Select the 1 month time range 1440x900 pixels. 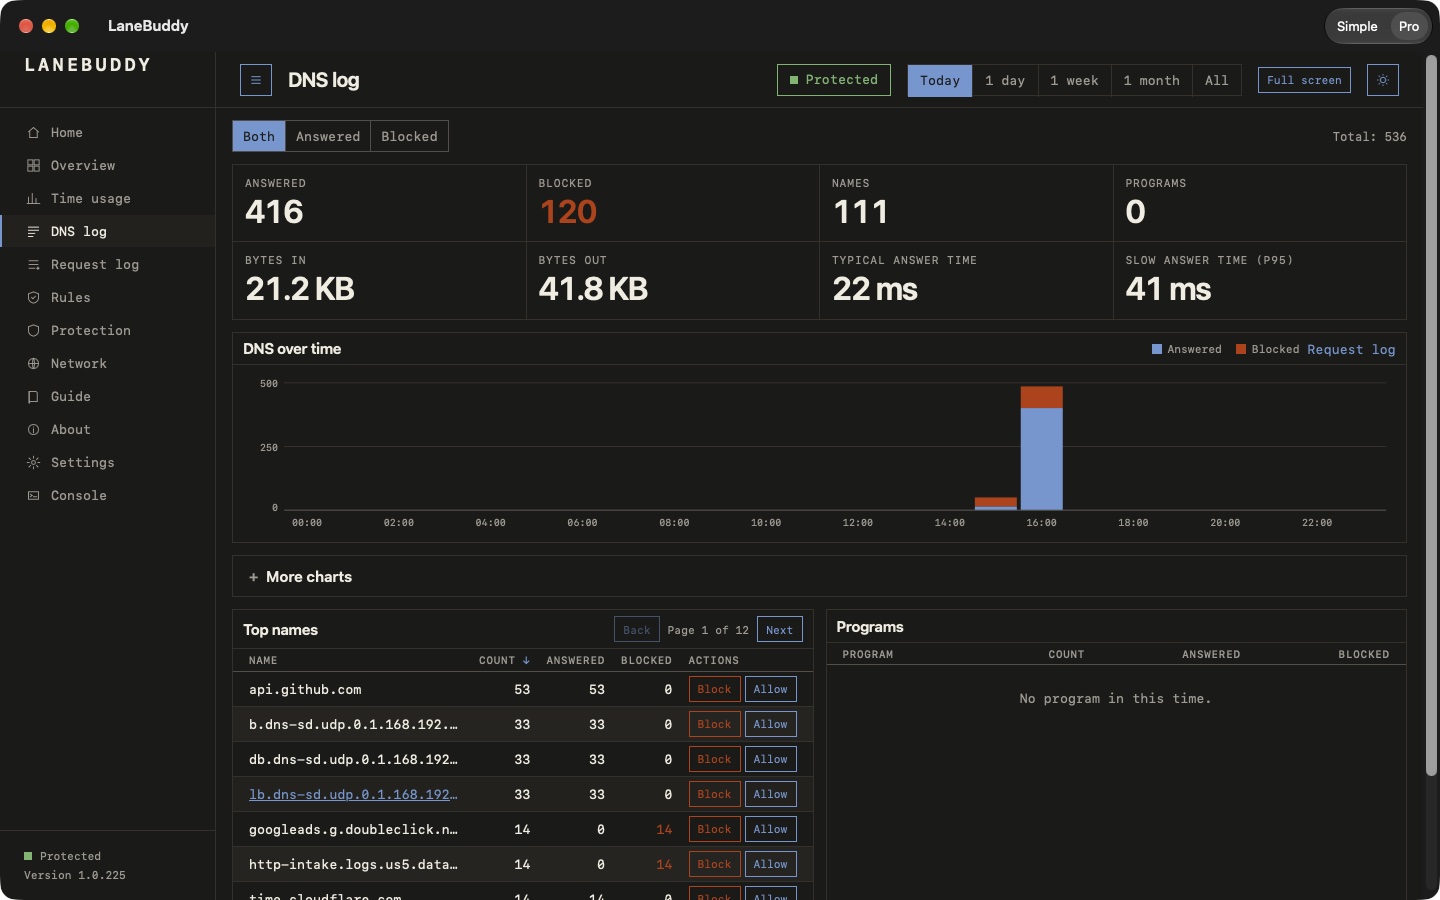click(x=1151, y=80)
